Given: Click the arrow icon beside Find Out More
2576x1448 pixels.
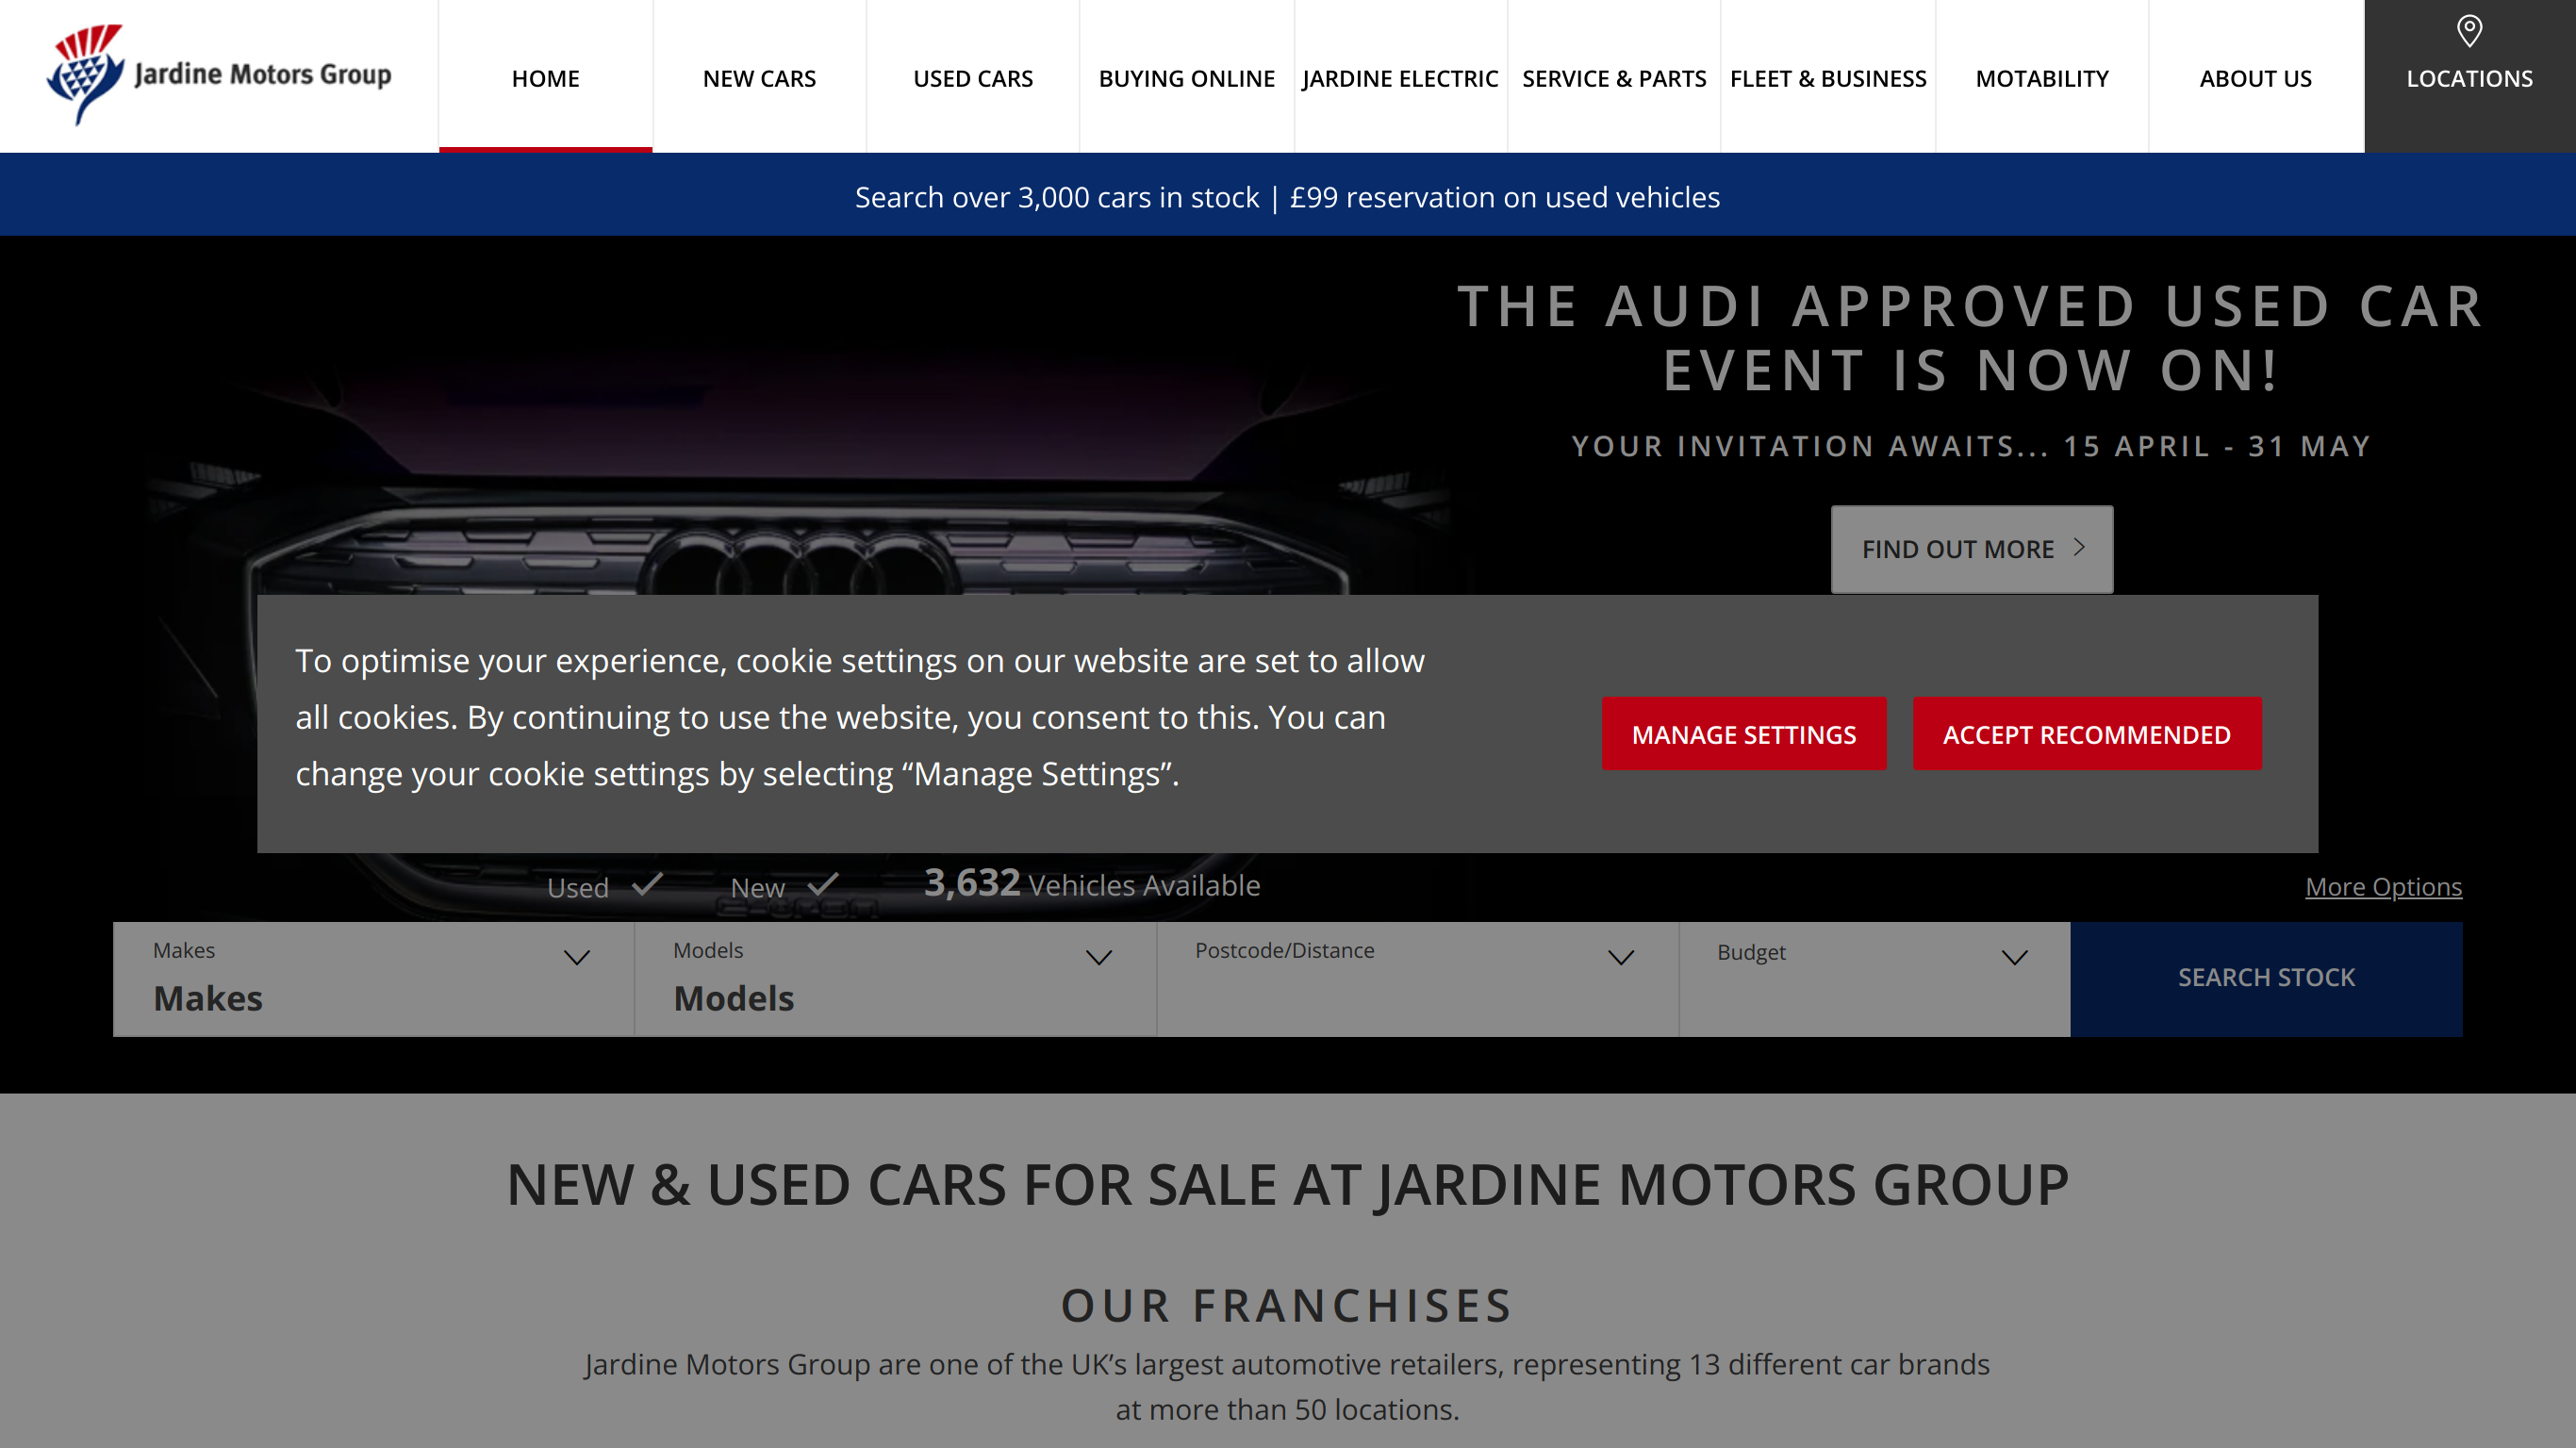Looking at the screenshot, I should (x=2079, y=547).
